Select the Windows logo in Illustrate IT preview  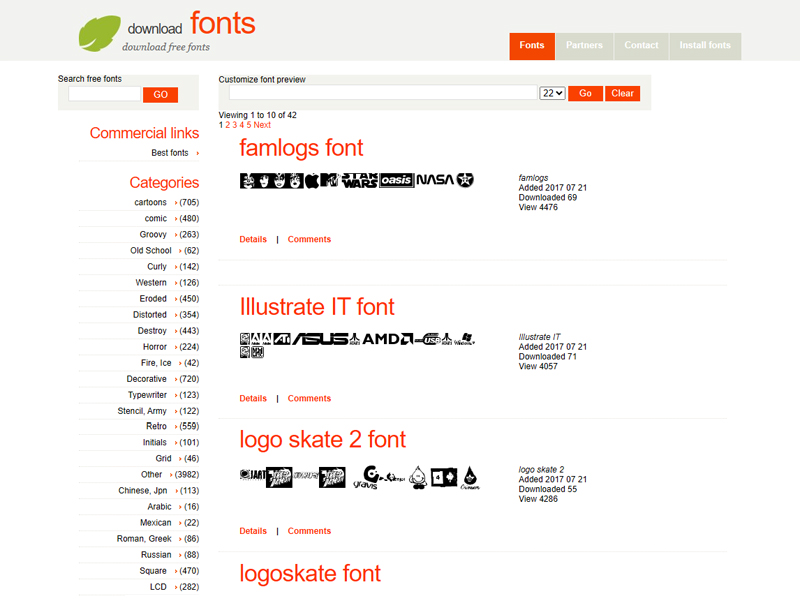click(x=466, y=338)
